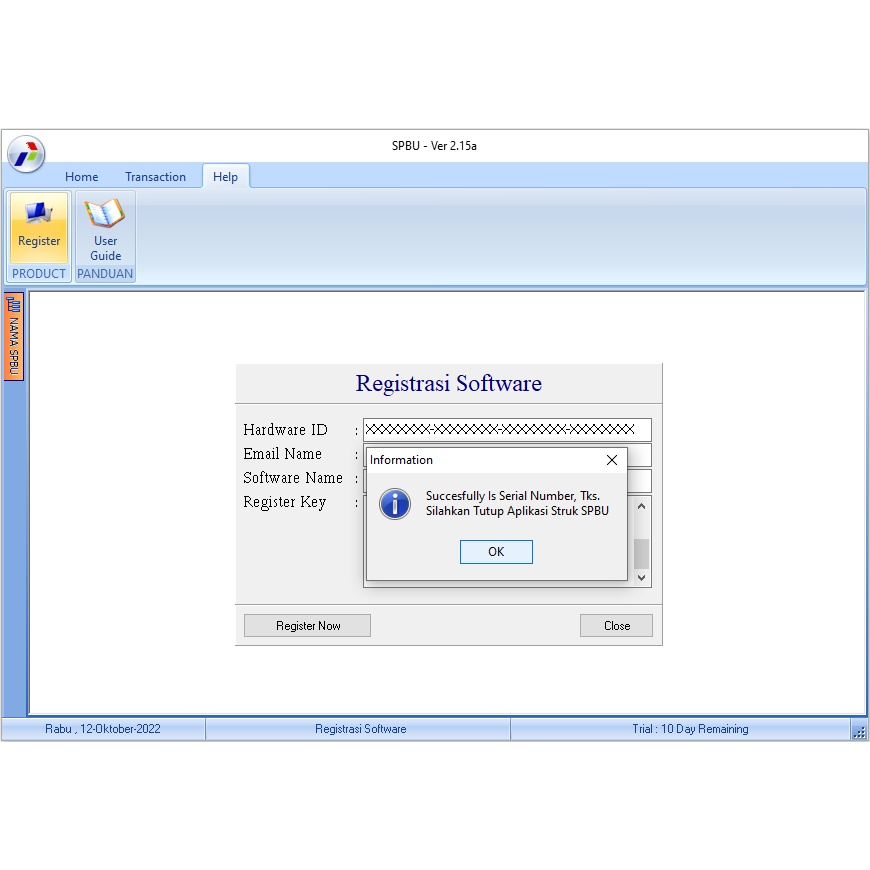Viewport: 870px width, 870px height.
Task: Click the PRODUCT group label
Action: click(x=39, y=274)
